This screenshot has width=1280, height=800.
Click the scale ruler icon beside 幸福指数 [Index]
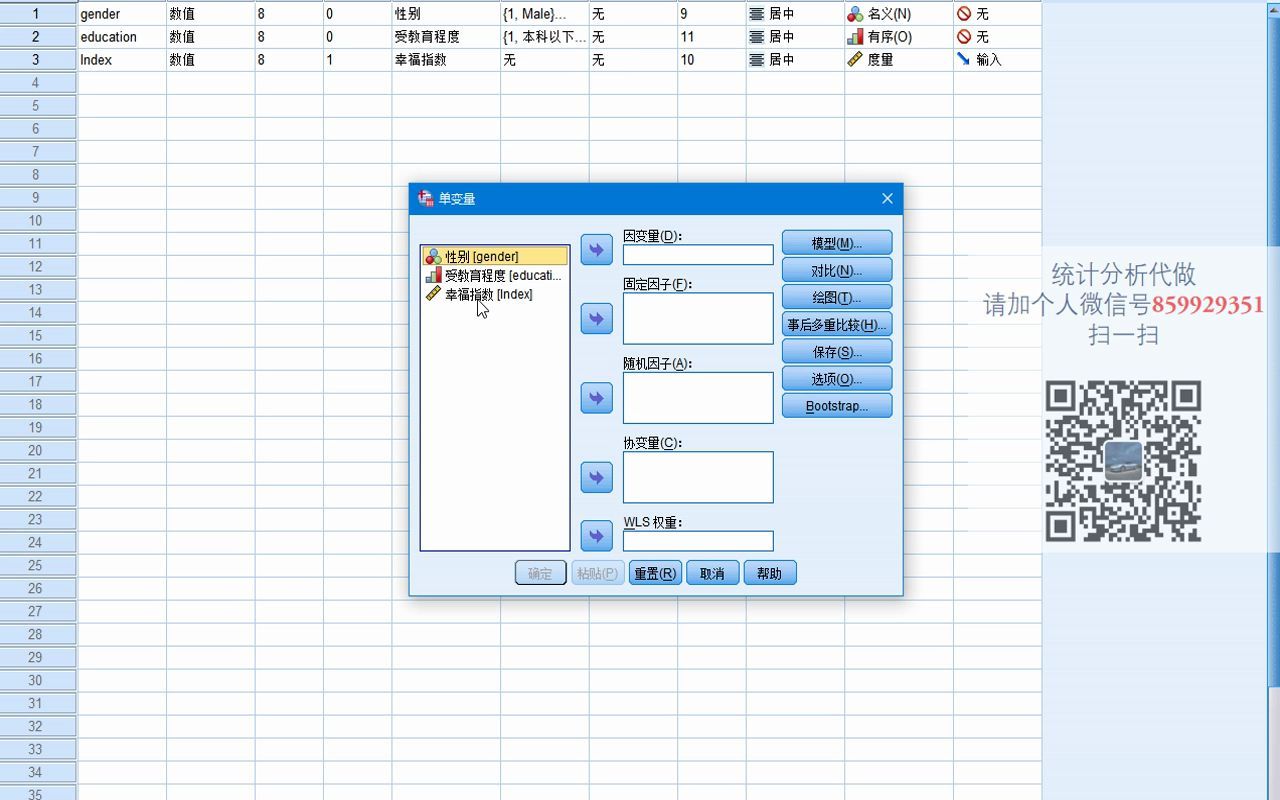433,294
